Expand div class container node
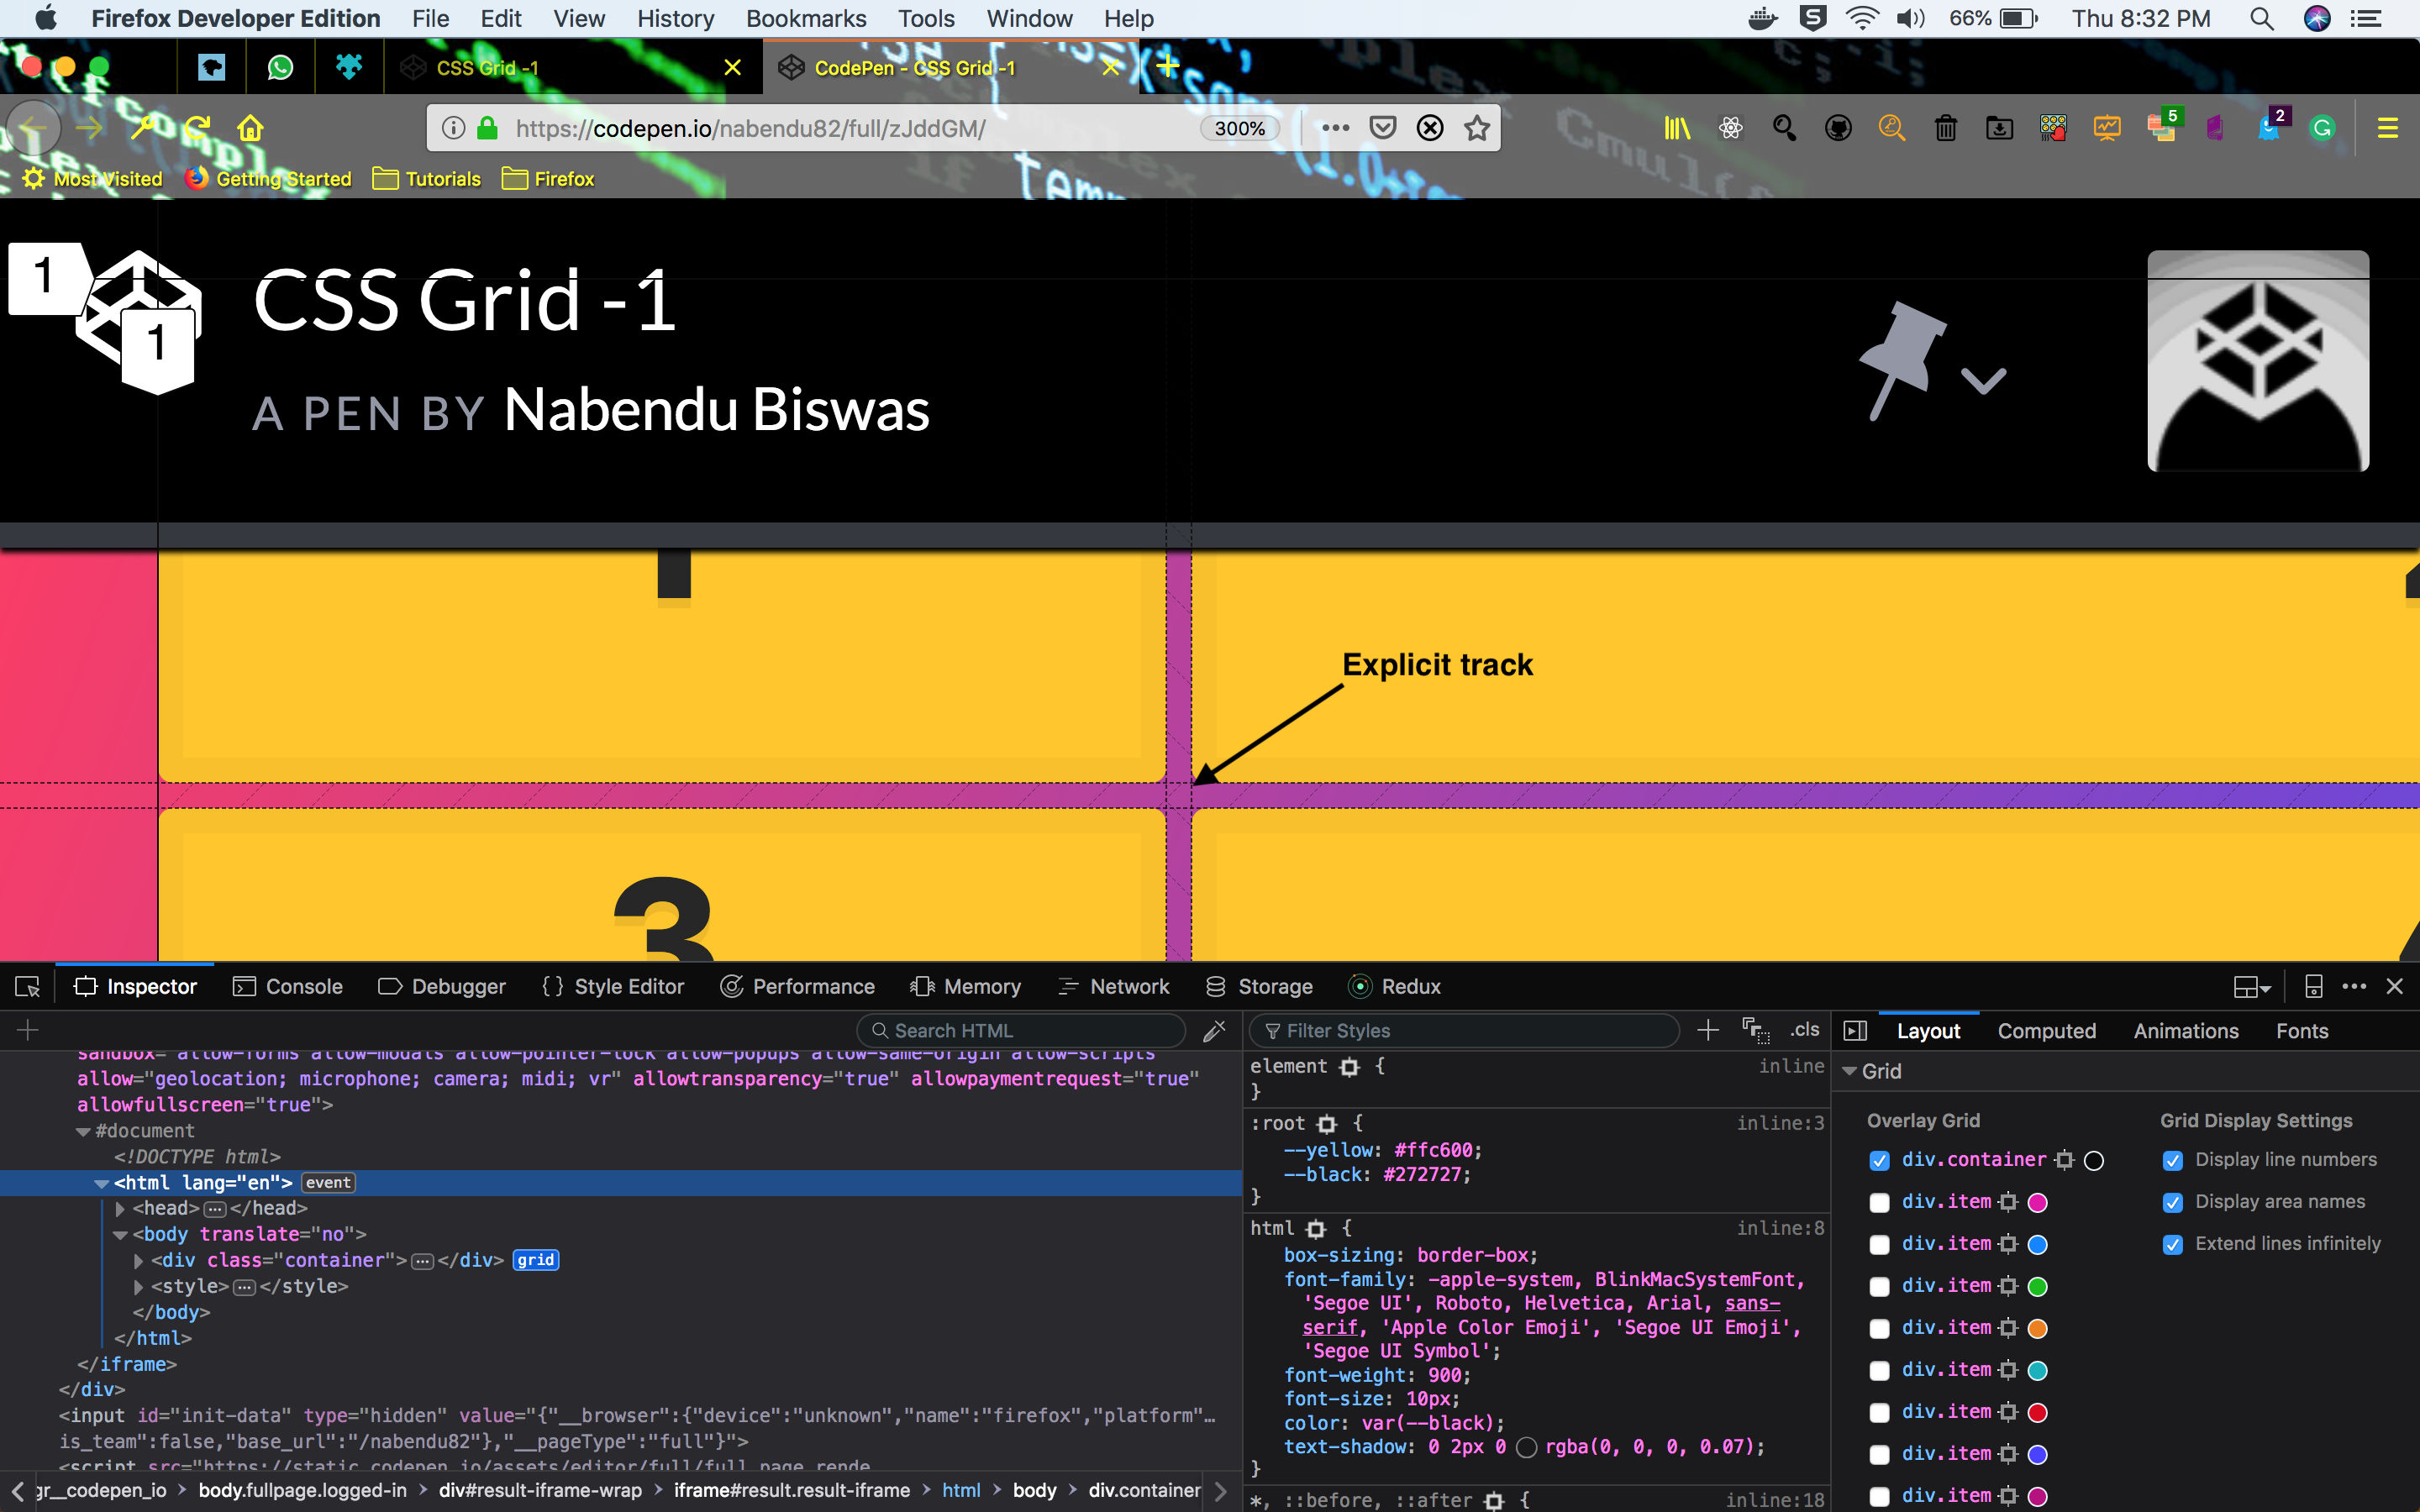This screenshot has height=1512, width=2420. click(138, 1261)
